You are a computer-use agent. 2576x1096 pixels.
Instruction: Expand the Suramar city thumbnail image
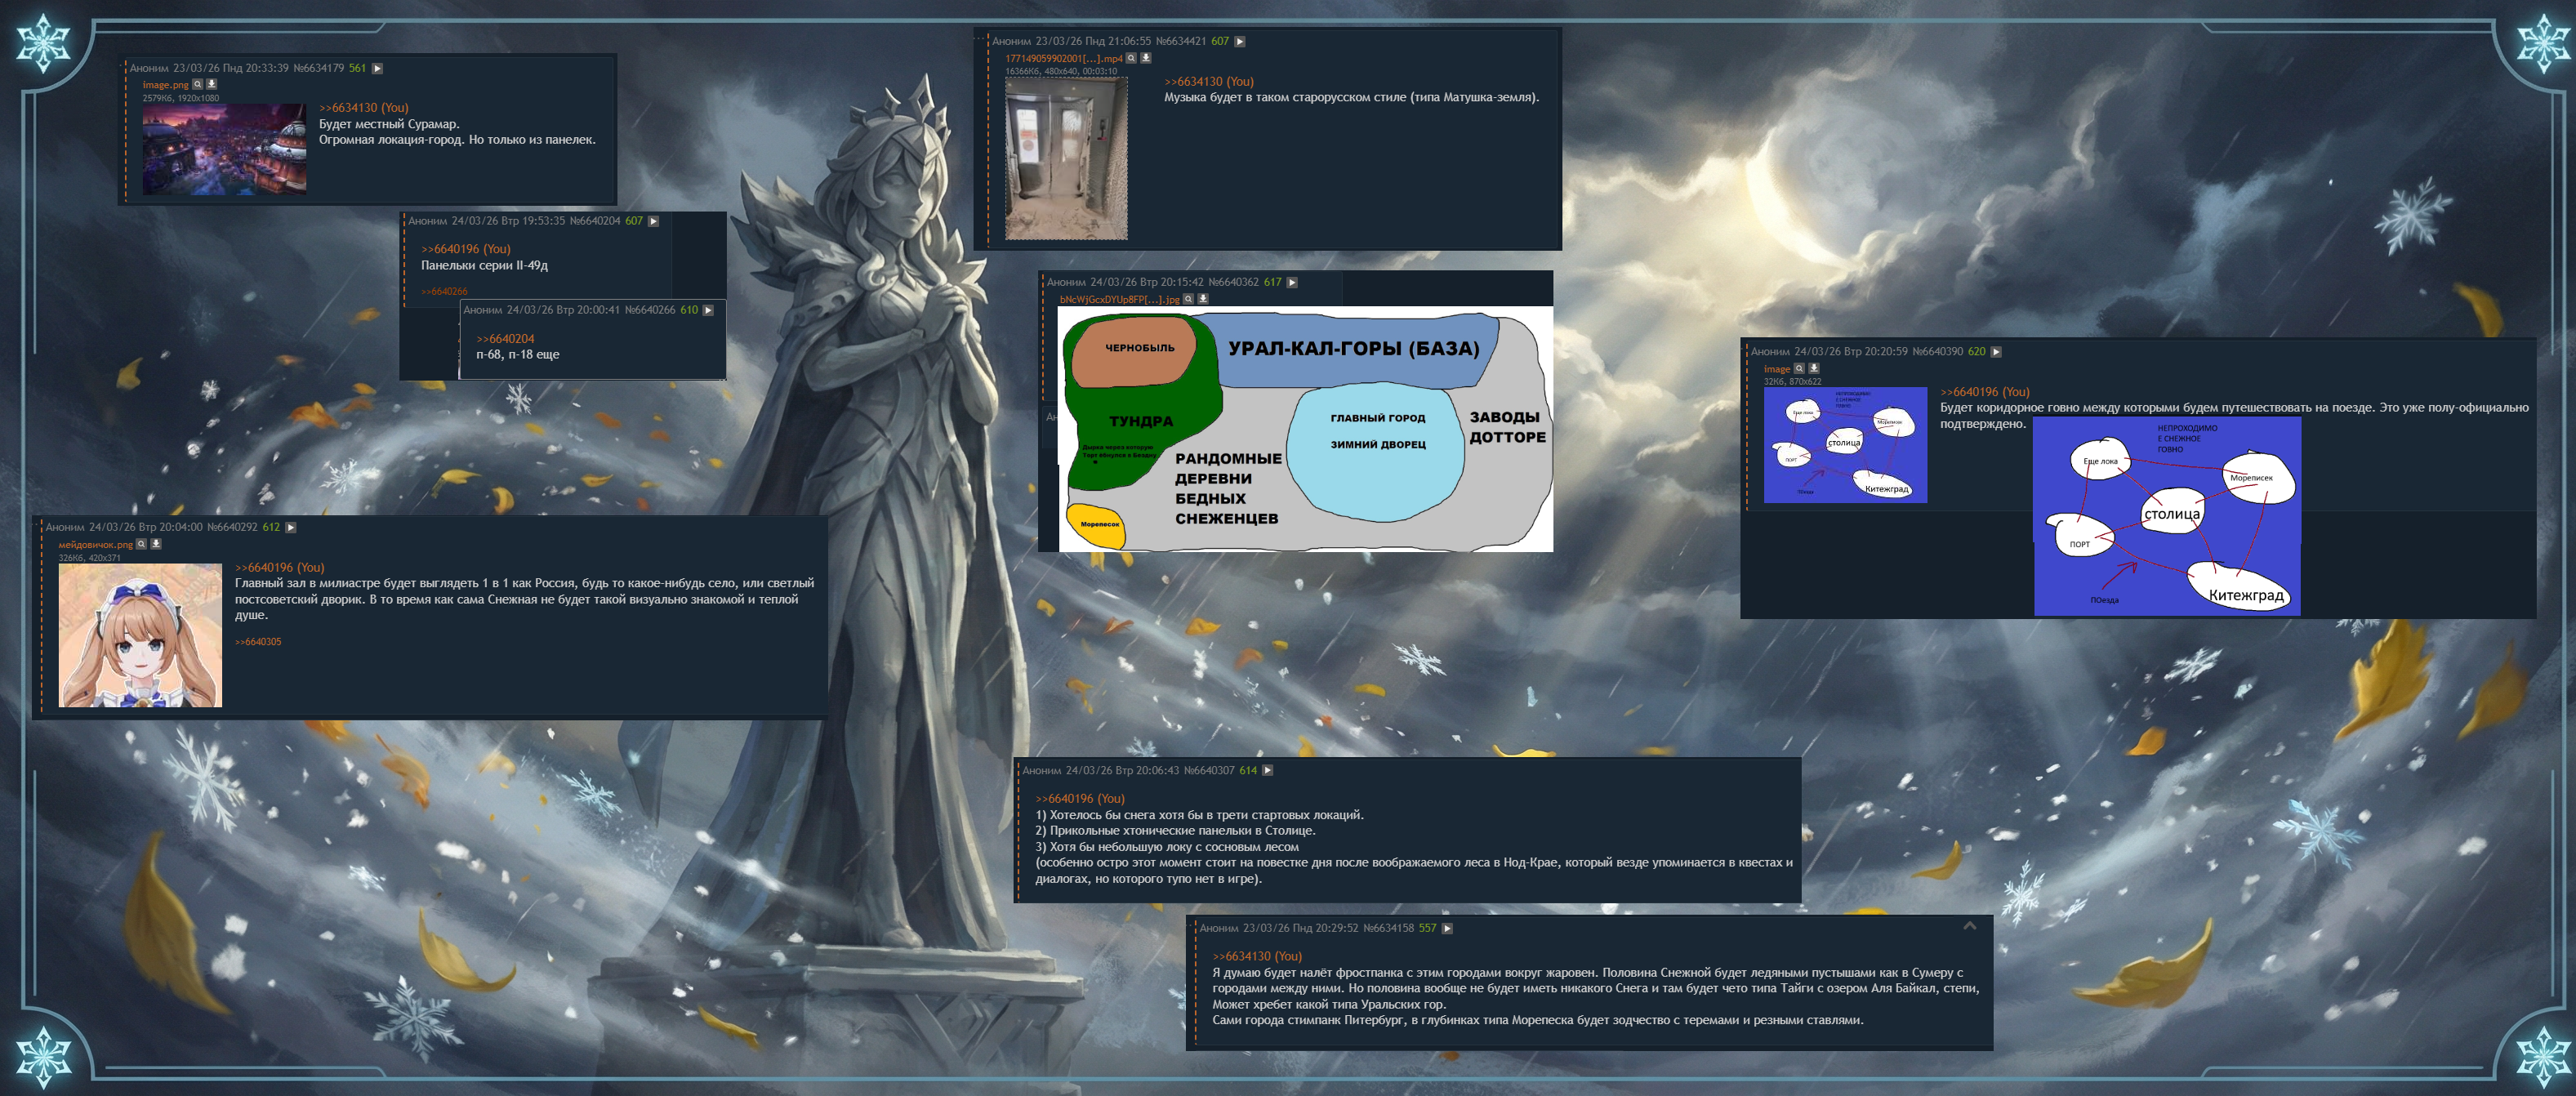(224, 150)
